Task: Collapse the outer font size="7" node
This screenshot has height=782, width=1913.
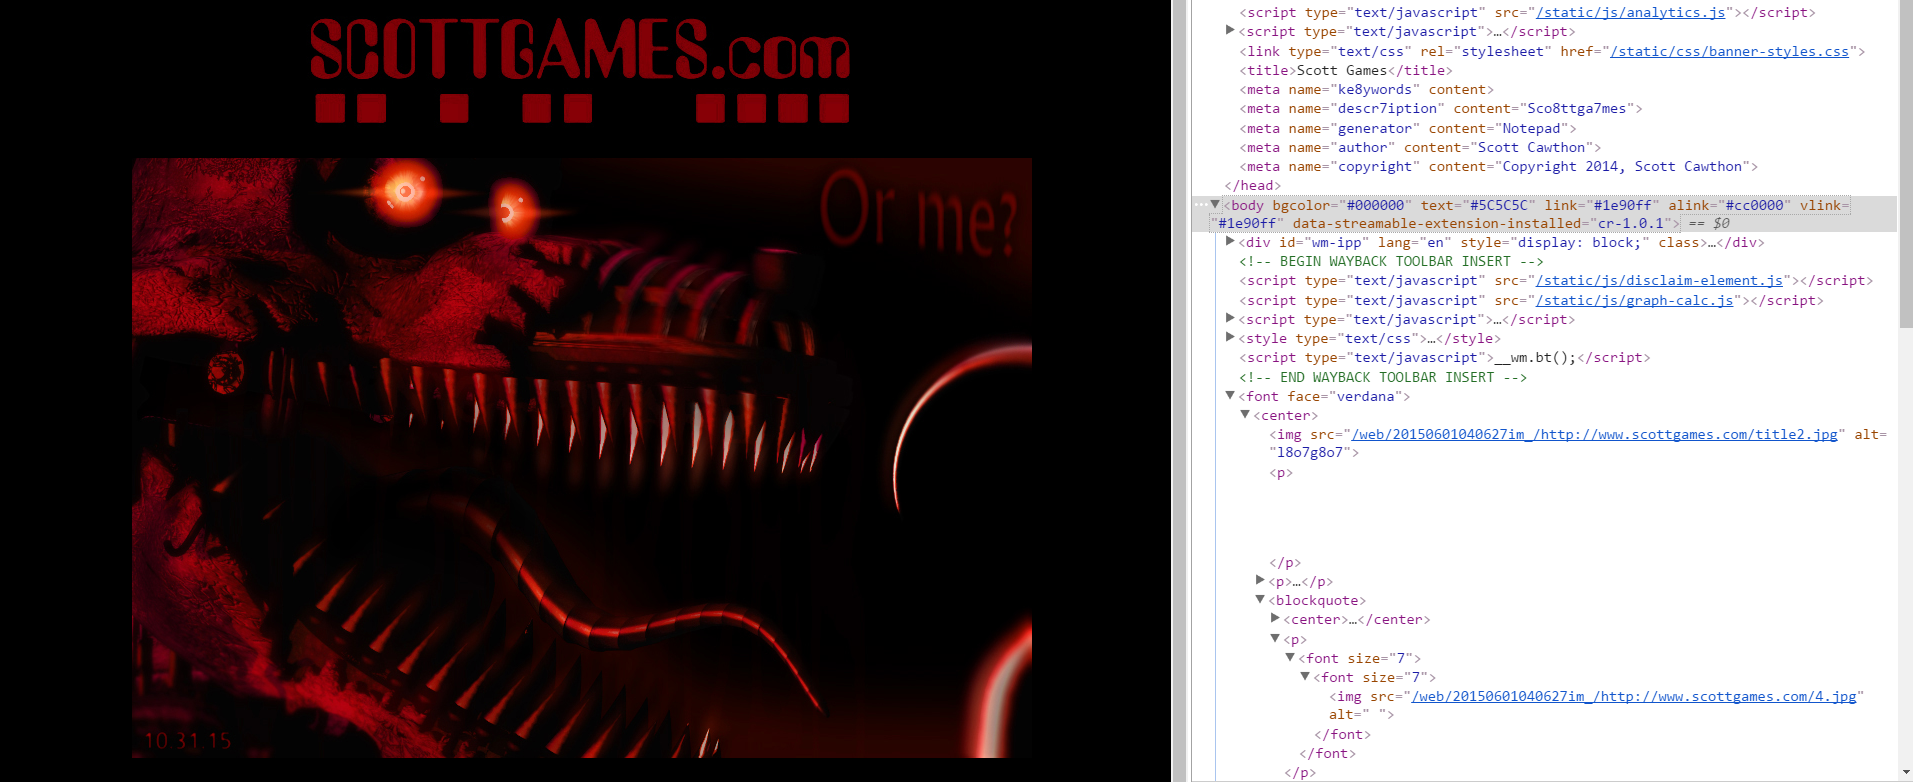Action: (1290, 658)
